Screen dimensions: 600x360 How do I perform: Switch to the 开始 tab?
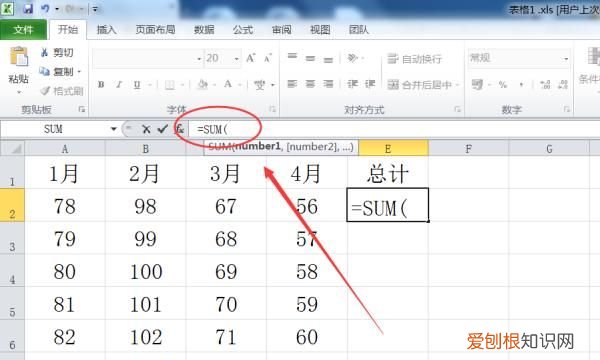[x=67, y=29]
